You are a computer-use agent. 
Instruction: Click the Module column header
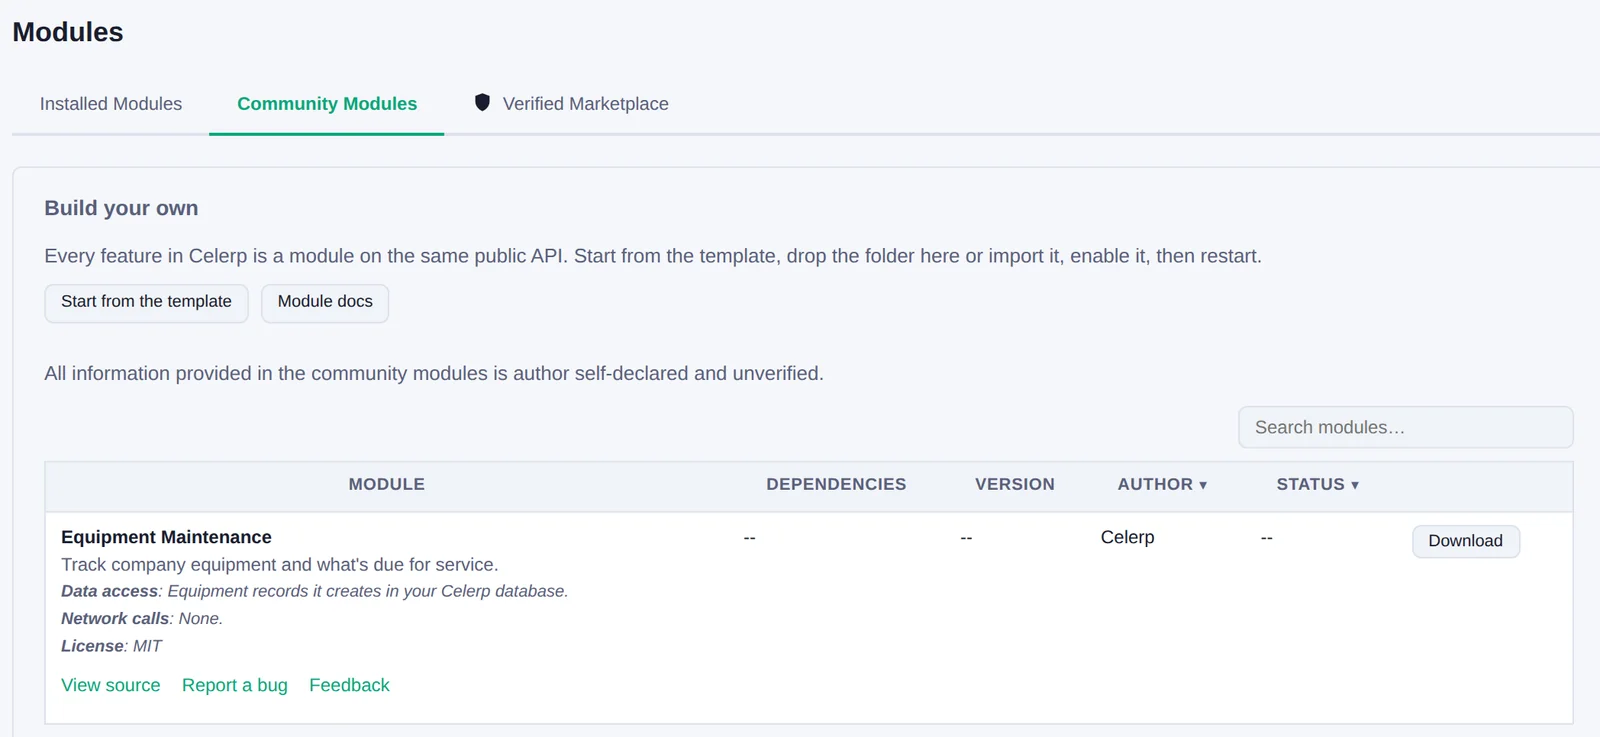coord(387,484)
